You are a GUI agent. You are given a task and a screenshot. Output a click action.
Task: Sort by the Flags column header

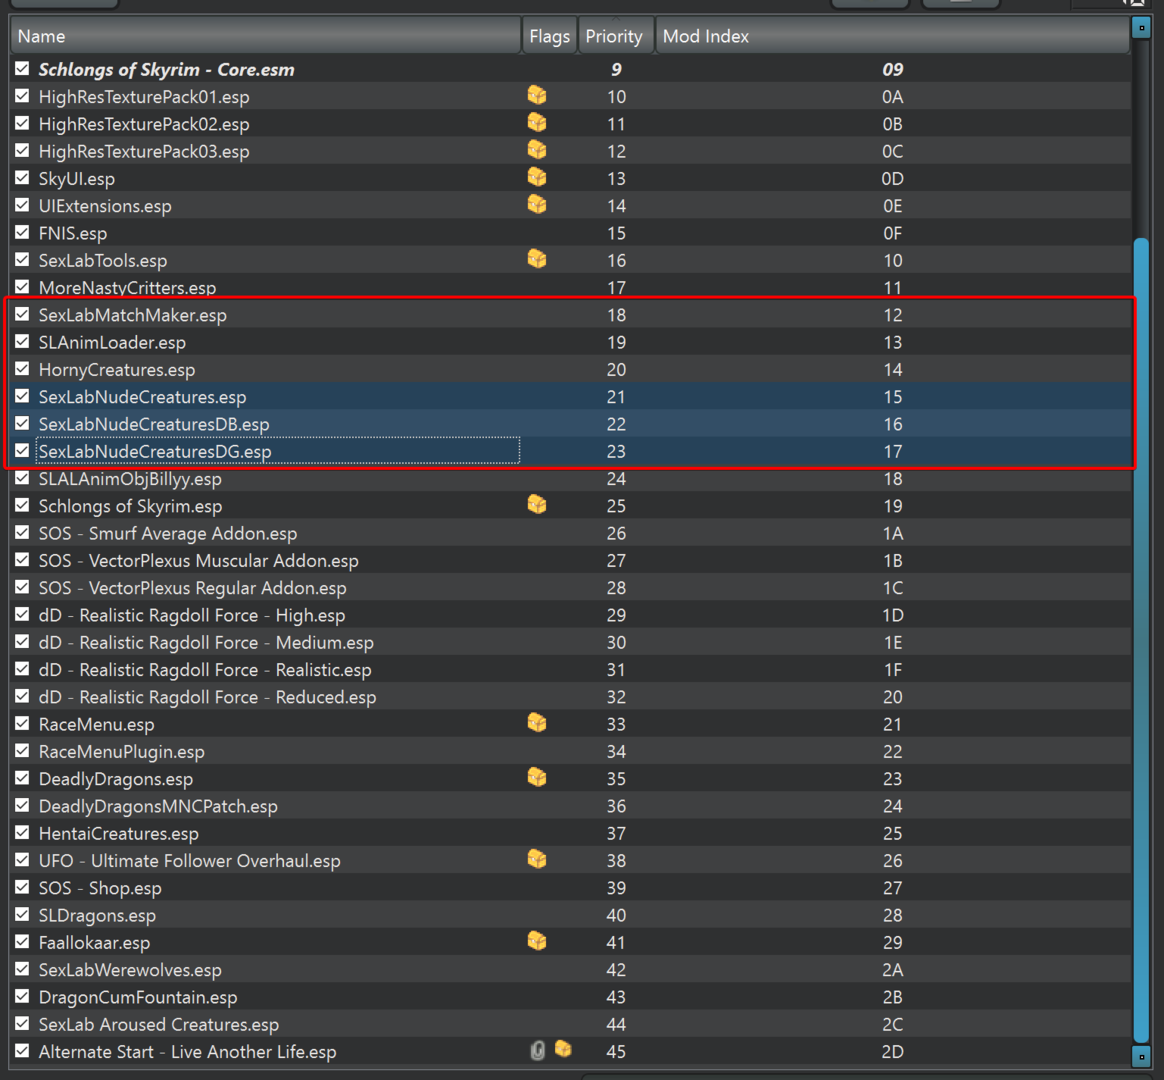[x=549, y=36]
